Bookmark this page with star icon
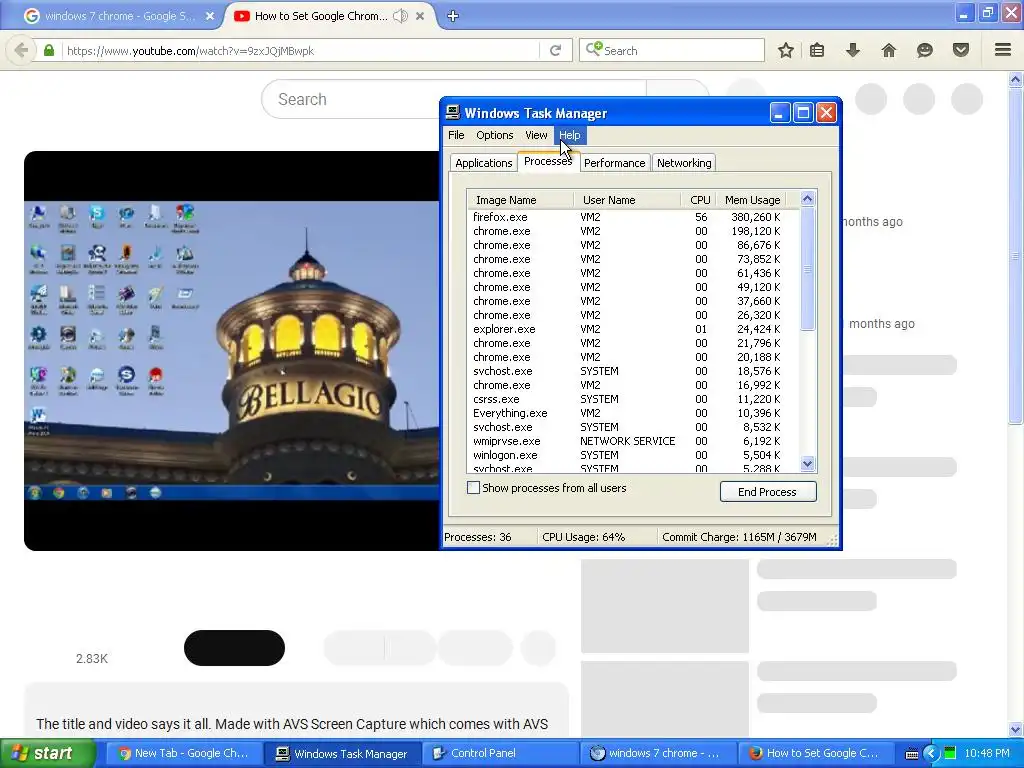 tap(786, 50)
